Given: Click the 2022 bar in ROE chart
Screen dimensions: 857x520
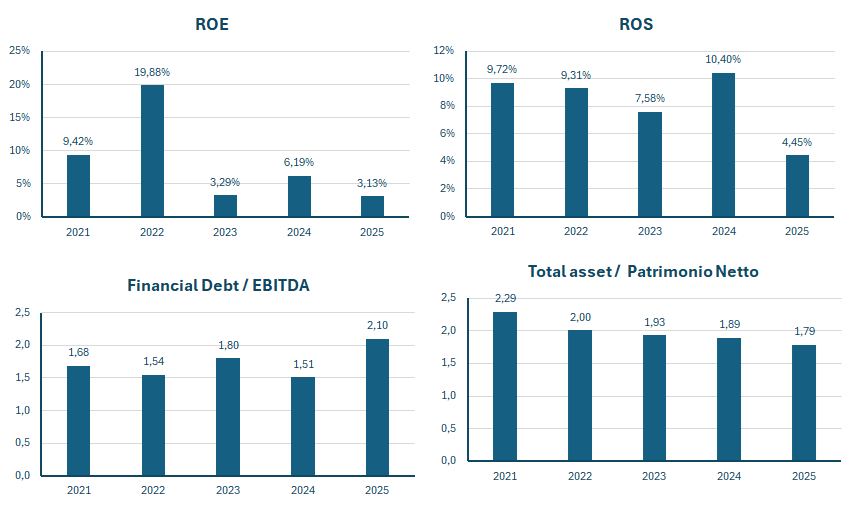Looking at the screenshot, I should 152,150.
